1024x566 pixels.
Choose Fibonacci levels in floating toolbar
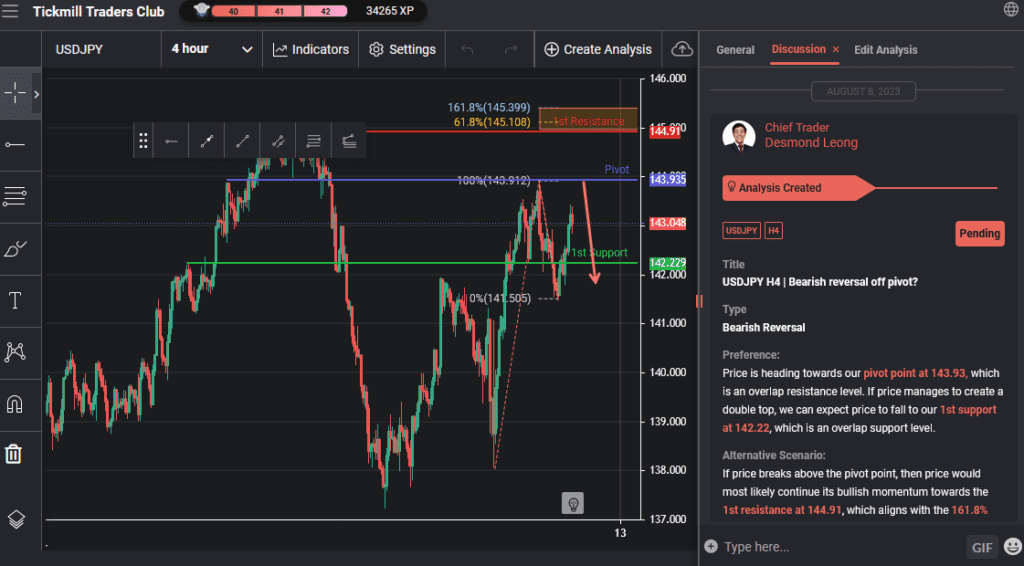coord(313,140)
